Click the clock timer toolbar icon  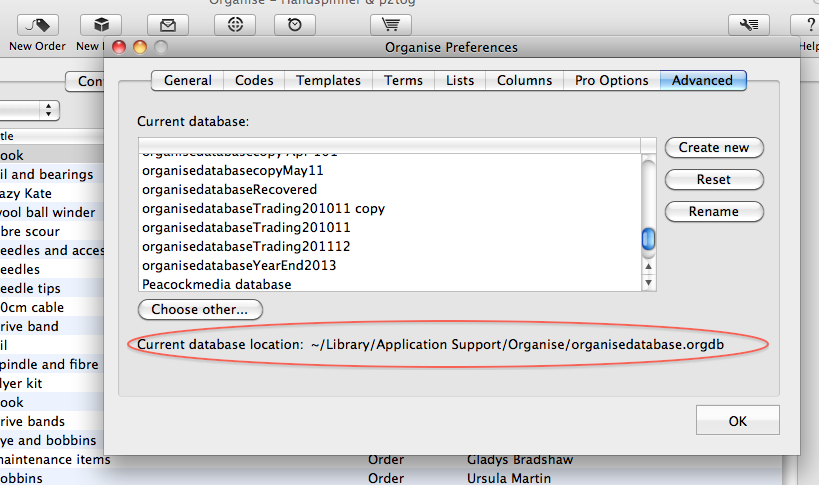295,25
